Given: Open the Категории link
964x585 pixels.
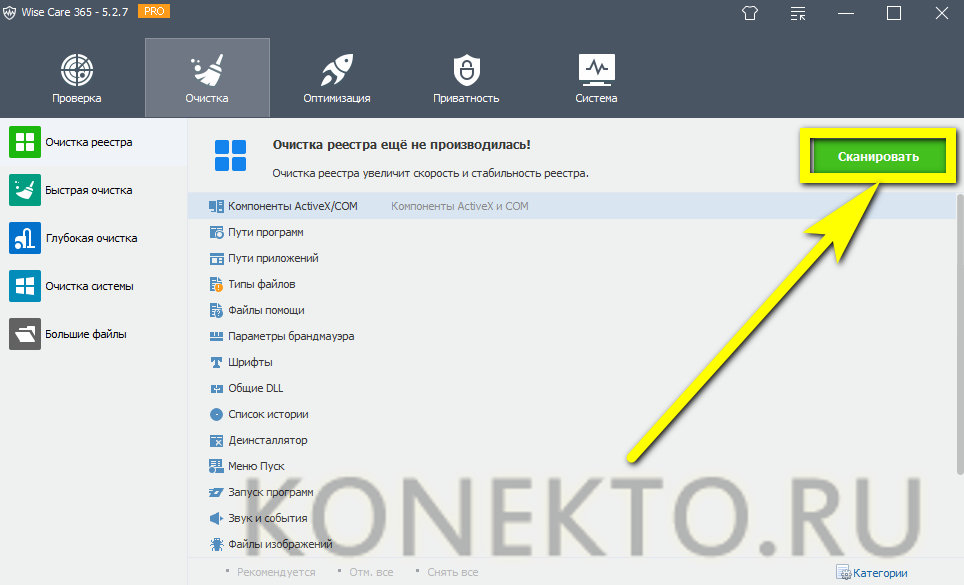Looking at the screenshot, I should tap(880, 573).
